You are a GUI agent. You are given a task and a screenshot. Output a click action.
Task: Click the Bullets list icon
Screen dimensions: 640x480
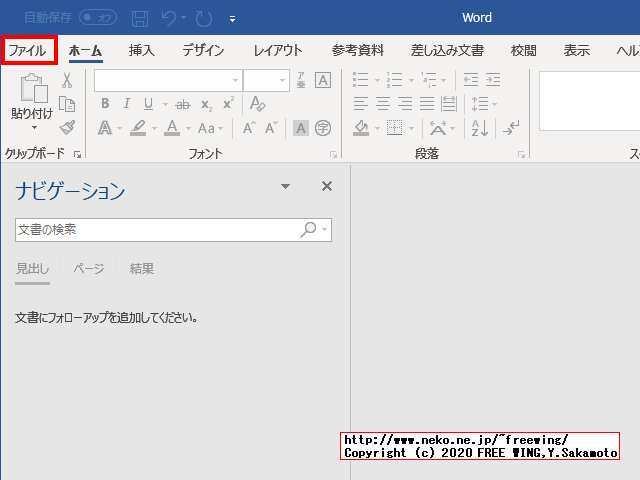tap(361, 80)
